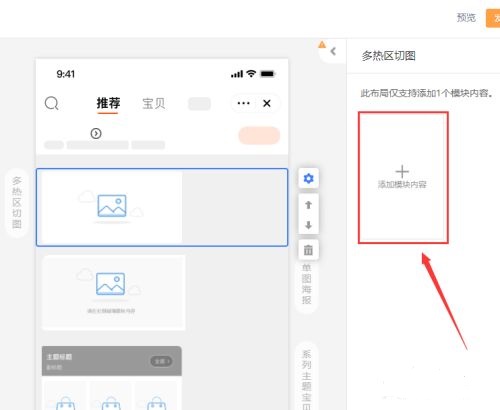Select the gray theme title banner module

[112, 361]
